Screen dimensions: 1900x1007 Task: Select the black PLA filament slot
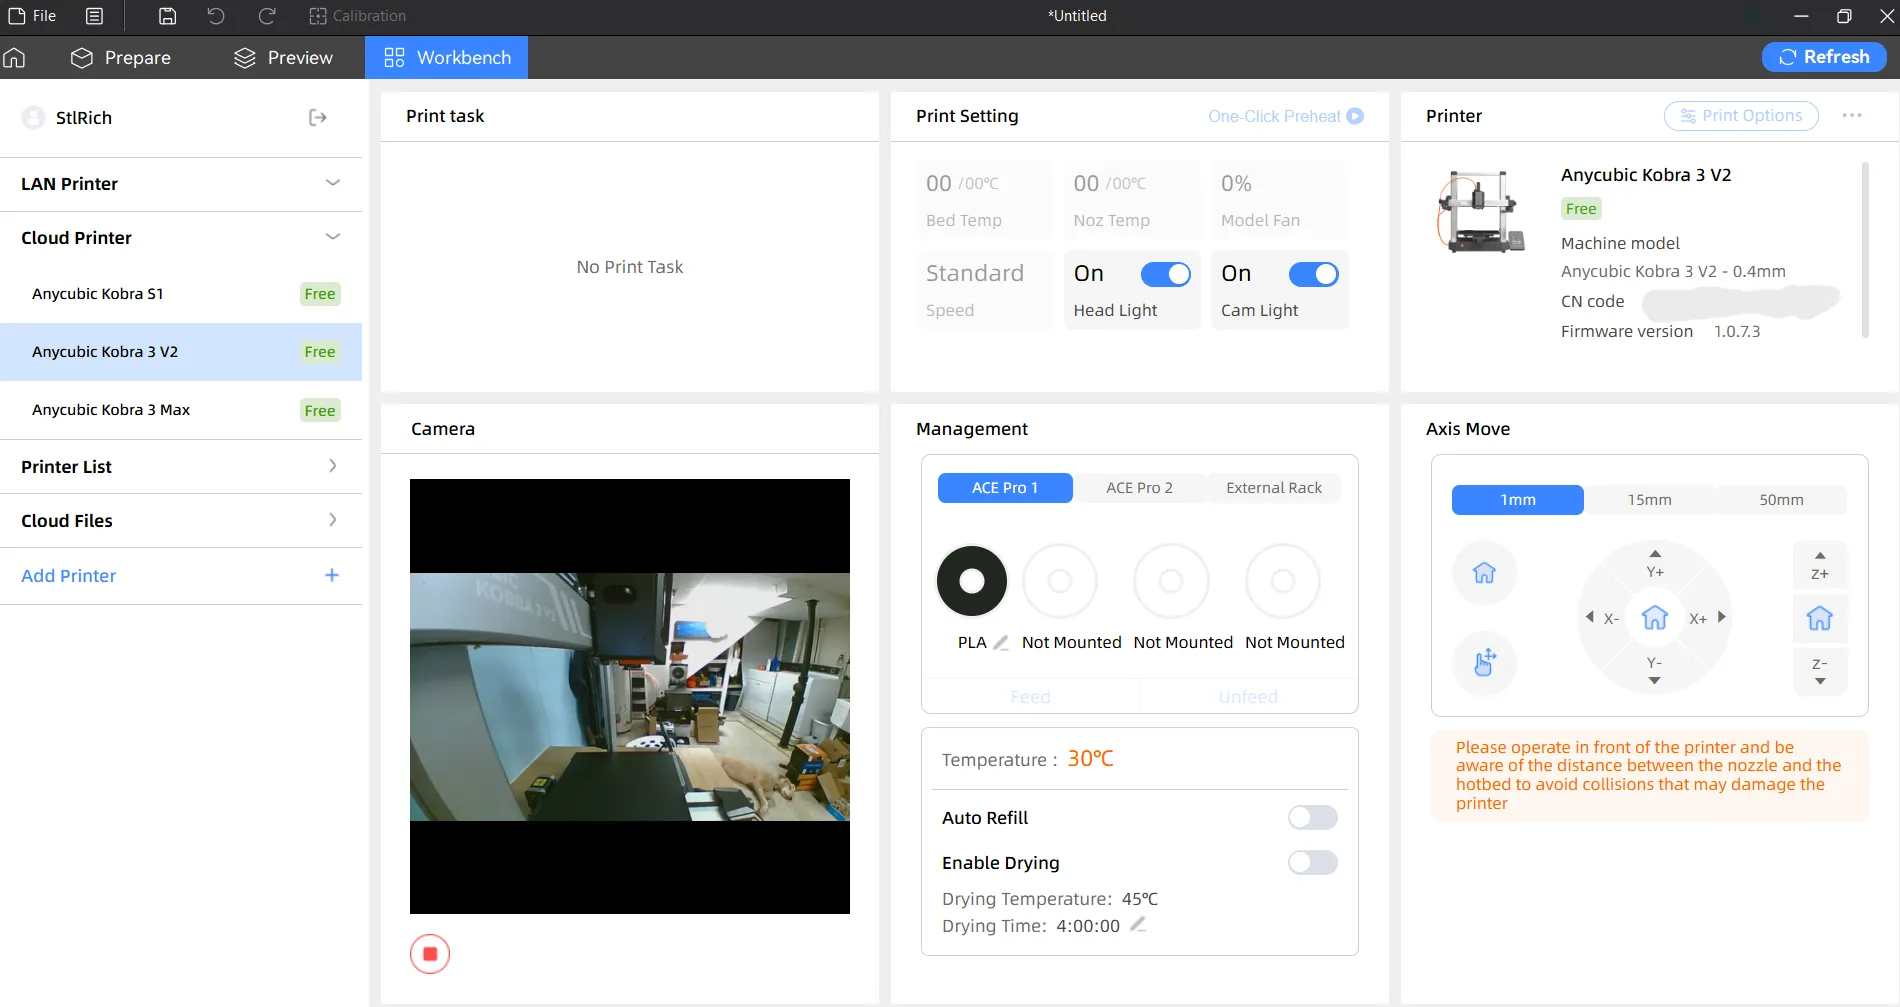(971, 581)
